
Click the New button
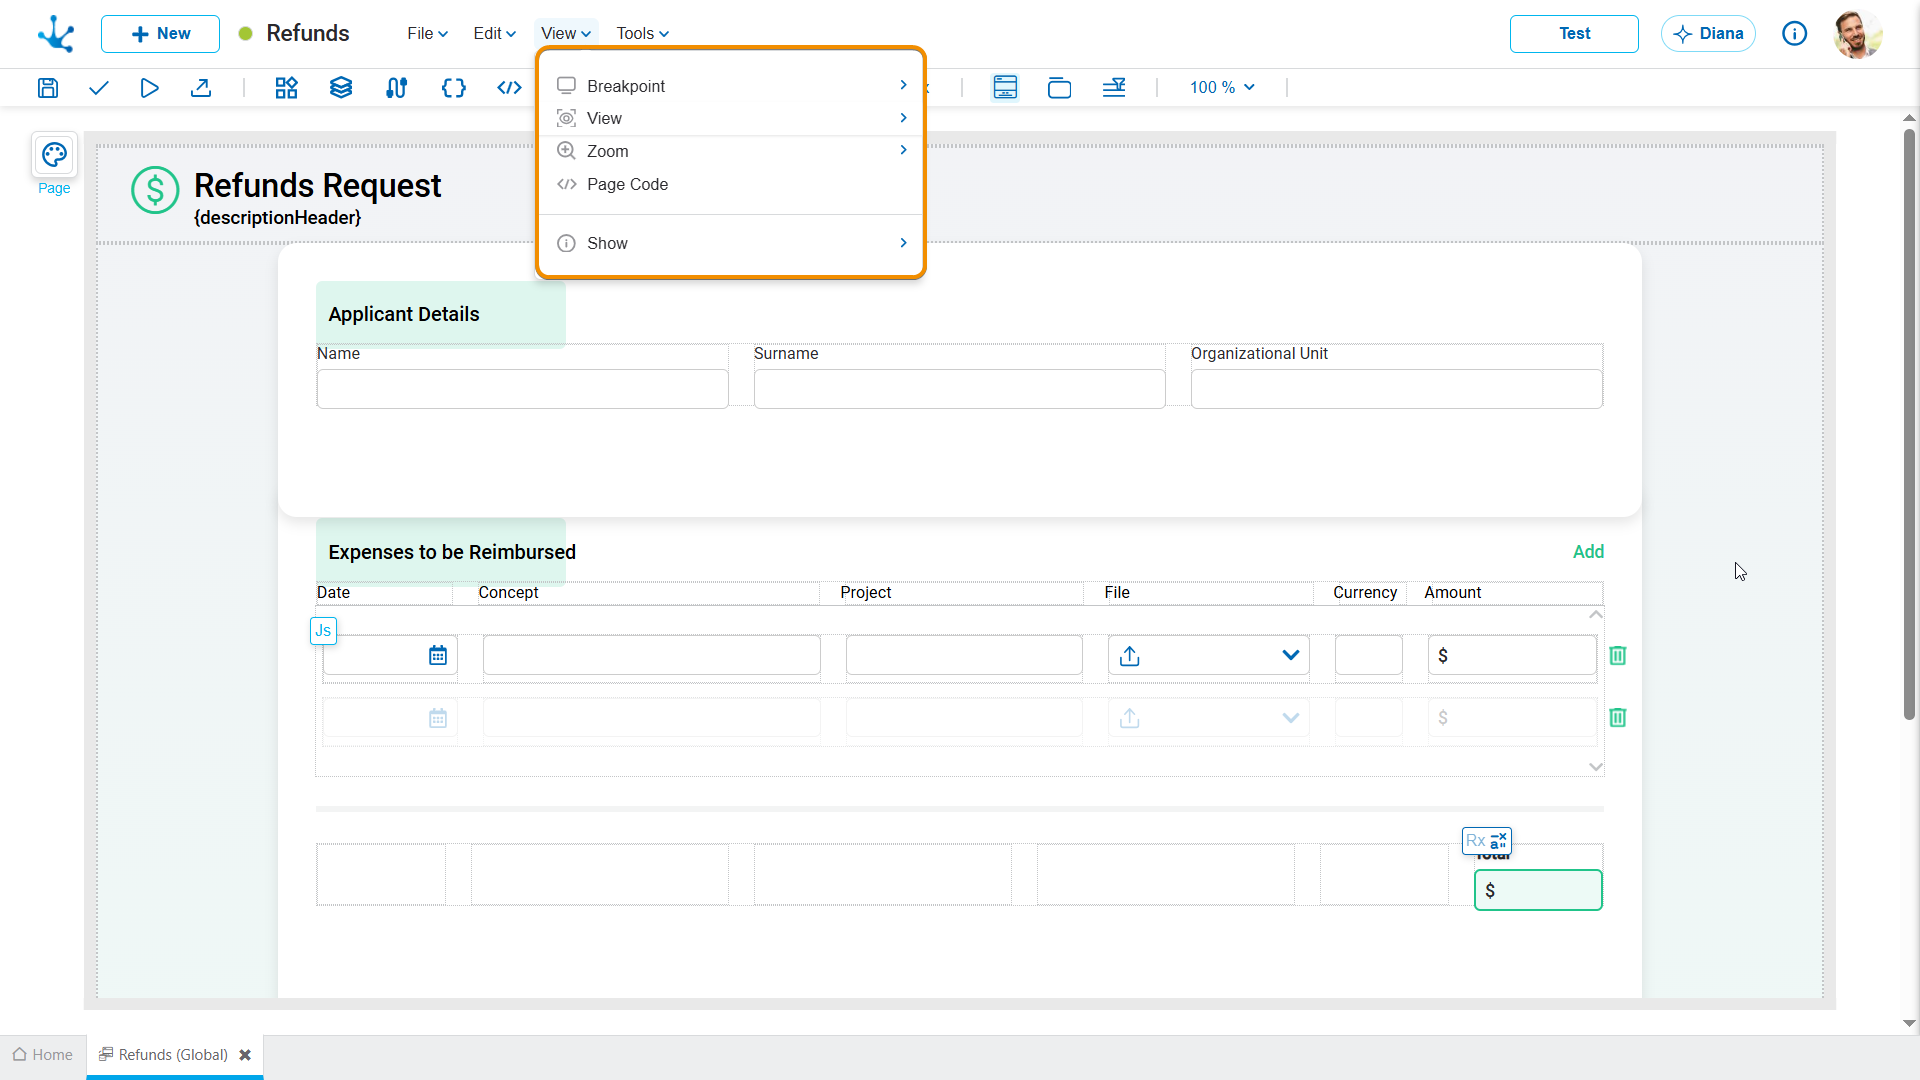pos(160,34)
